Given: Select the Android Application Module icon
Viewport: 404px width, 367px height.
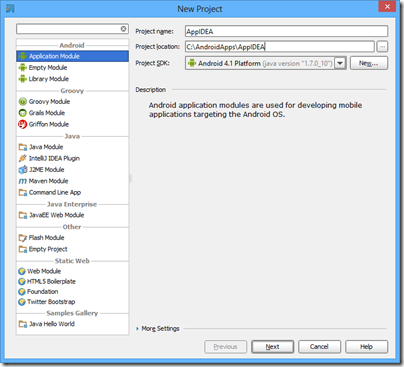Looking at the screenshot, I should [22, 56].
